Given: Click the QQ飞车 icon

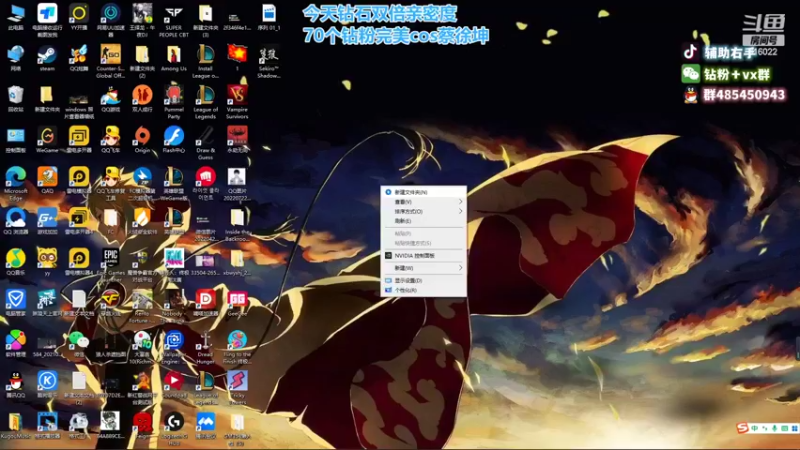Looking at the screenshot, I should click(x=110, y=140).
